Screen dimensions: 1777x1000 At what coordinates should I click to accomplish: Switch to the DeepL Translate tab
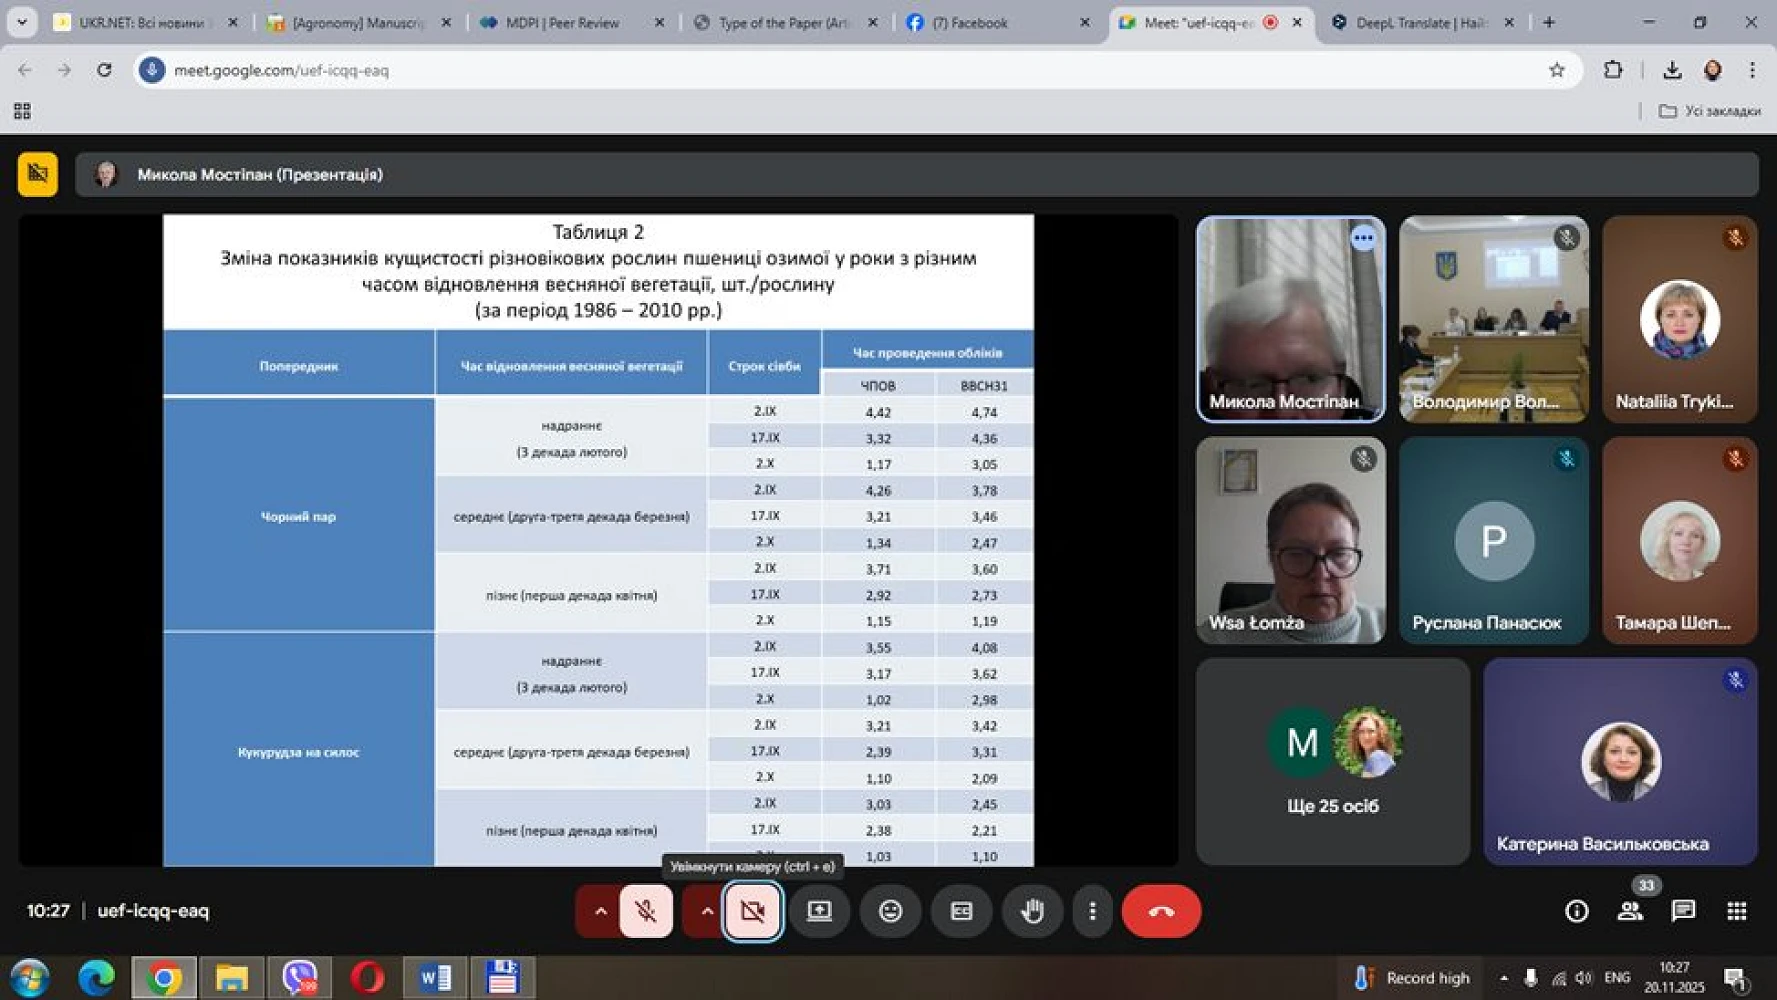[1418, 22]
